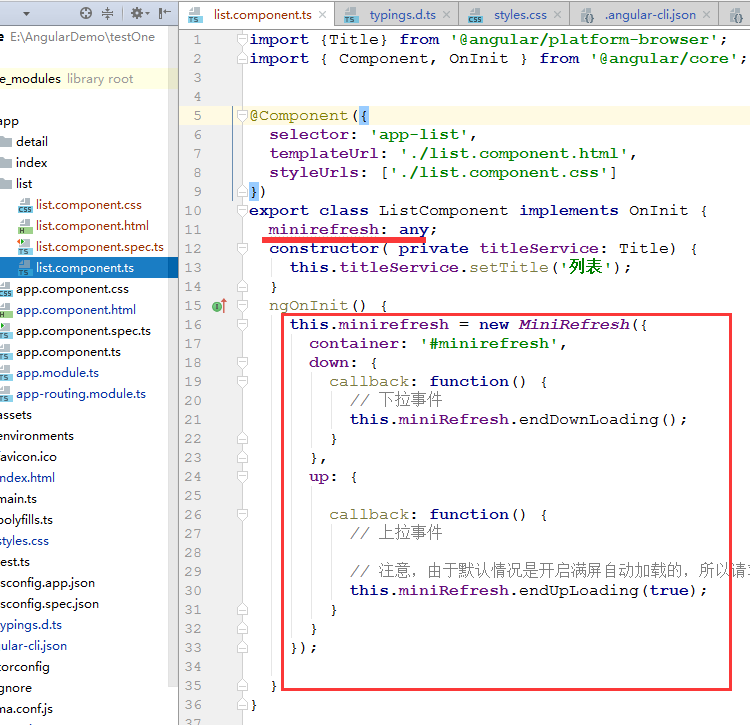The image size is (750, 725).
Task: Collapse the MiniRefresh object fold on line 16
Action: click(243, 324)
